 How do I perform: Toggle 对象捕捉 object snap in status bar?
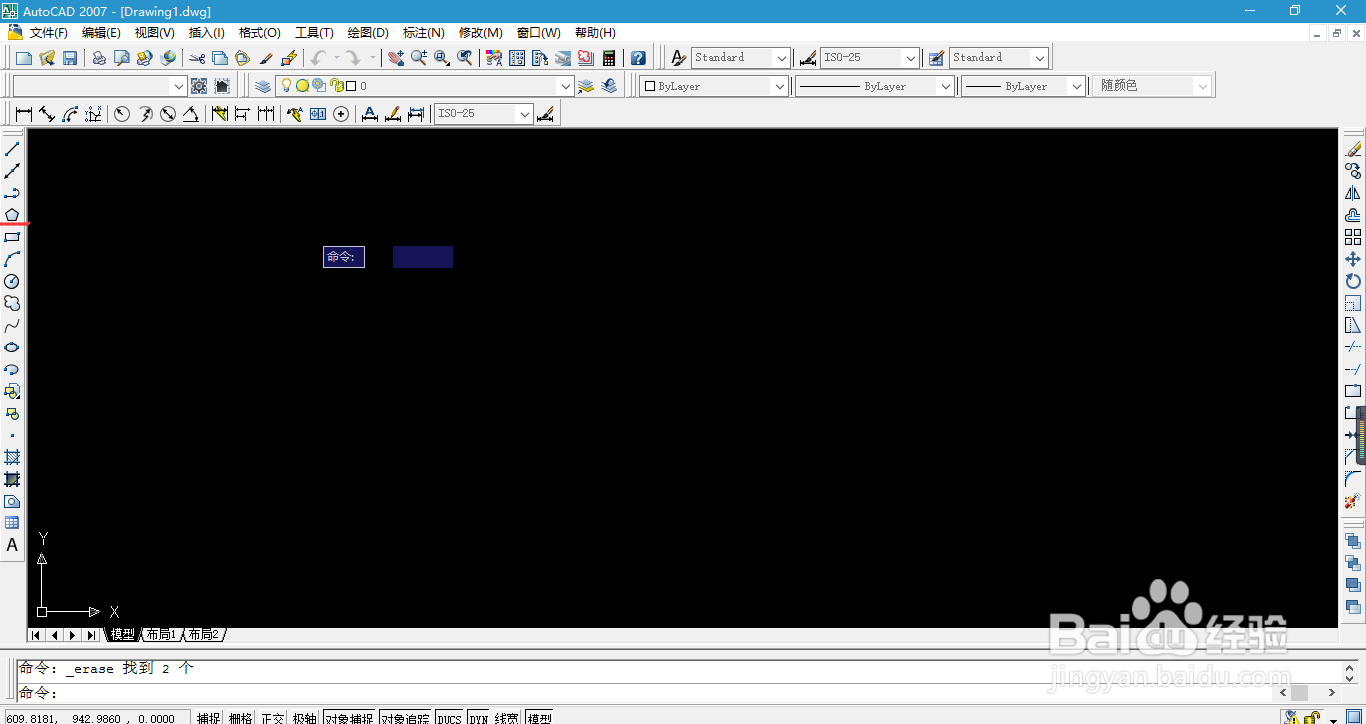point(349,718)
